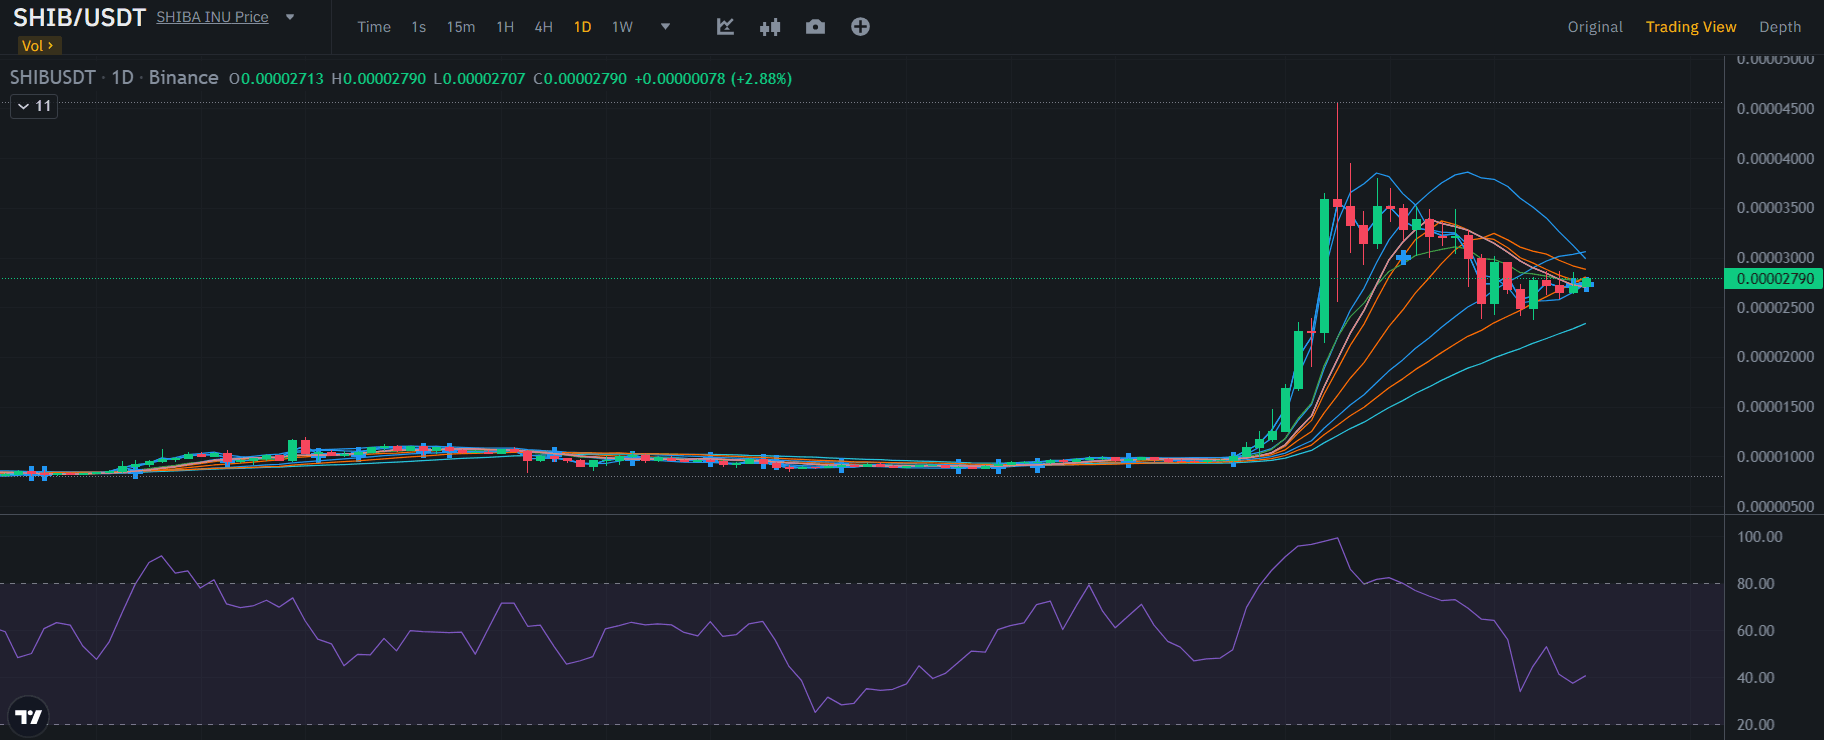1824x740 pixels.
Task: Select the 1s time interval
Action: tap(418, 27)
